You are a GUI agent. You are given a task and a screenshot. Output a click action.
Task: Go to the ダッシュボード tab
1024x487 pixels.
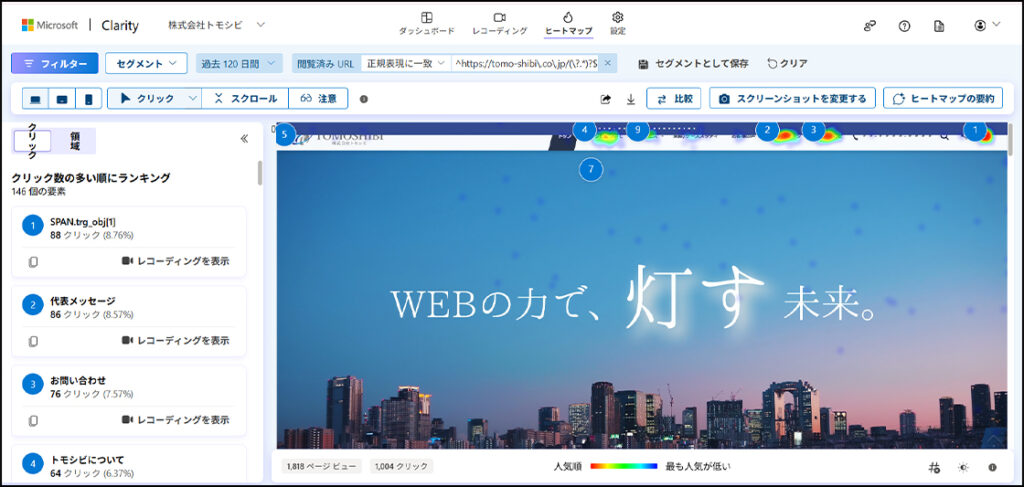click(x=426, y=24)
